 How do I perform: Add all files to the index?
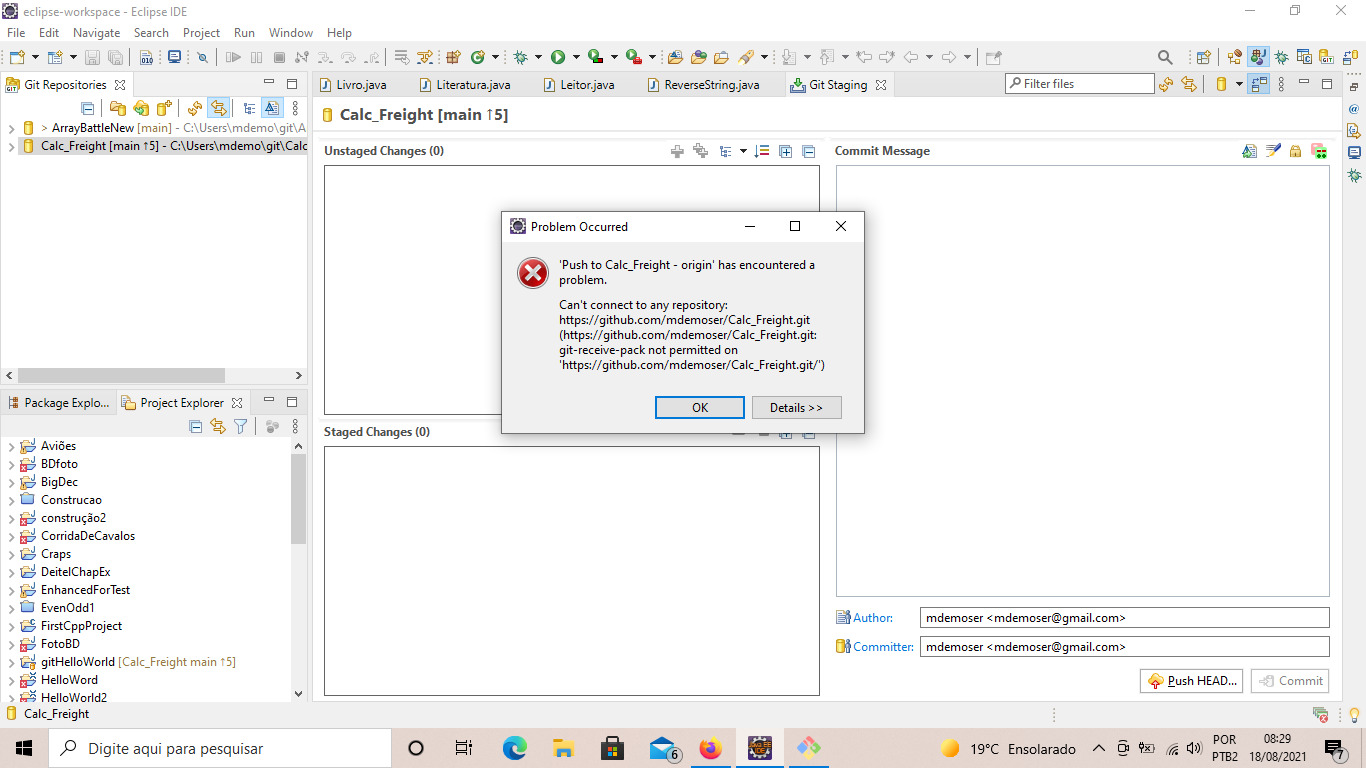(700, 151)
